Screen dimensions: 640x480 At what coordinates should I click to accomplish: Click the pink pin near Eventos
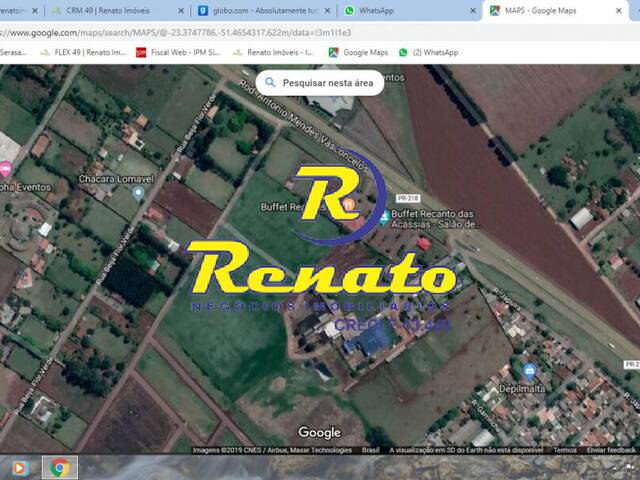[4, 169]
